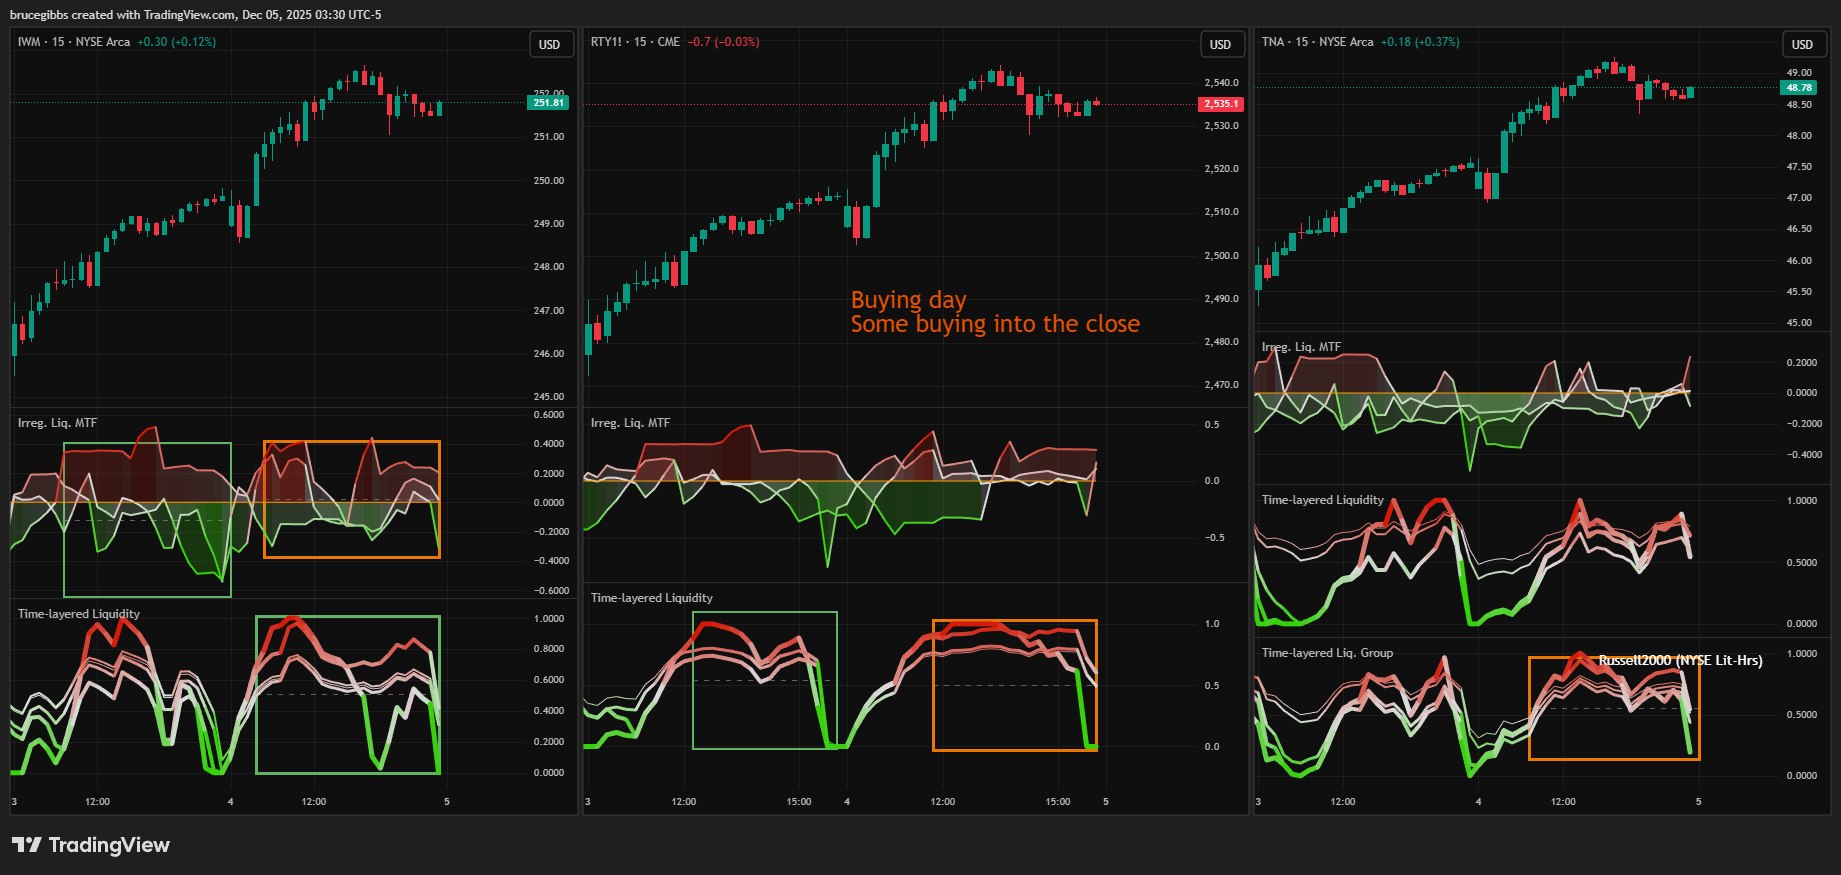Screen dimensions: 1841x875
Task: Click the RTY1! symbol title in middle chart
Action: [x=606, y=42]
